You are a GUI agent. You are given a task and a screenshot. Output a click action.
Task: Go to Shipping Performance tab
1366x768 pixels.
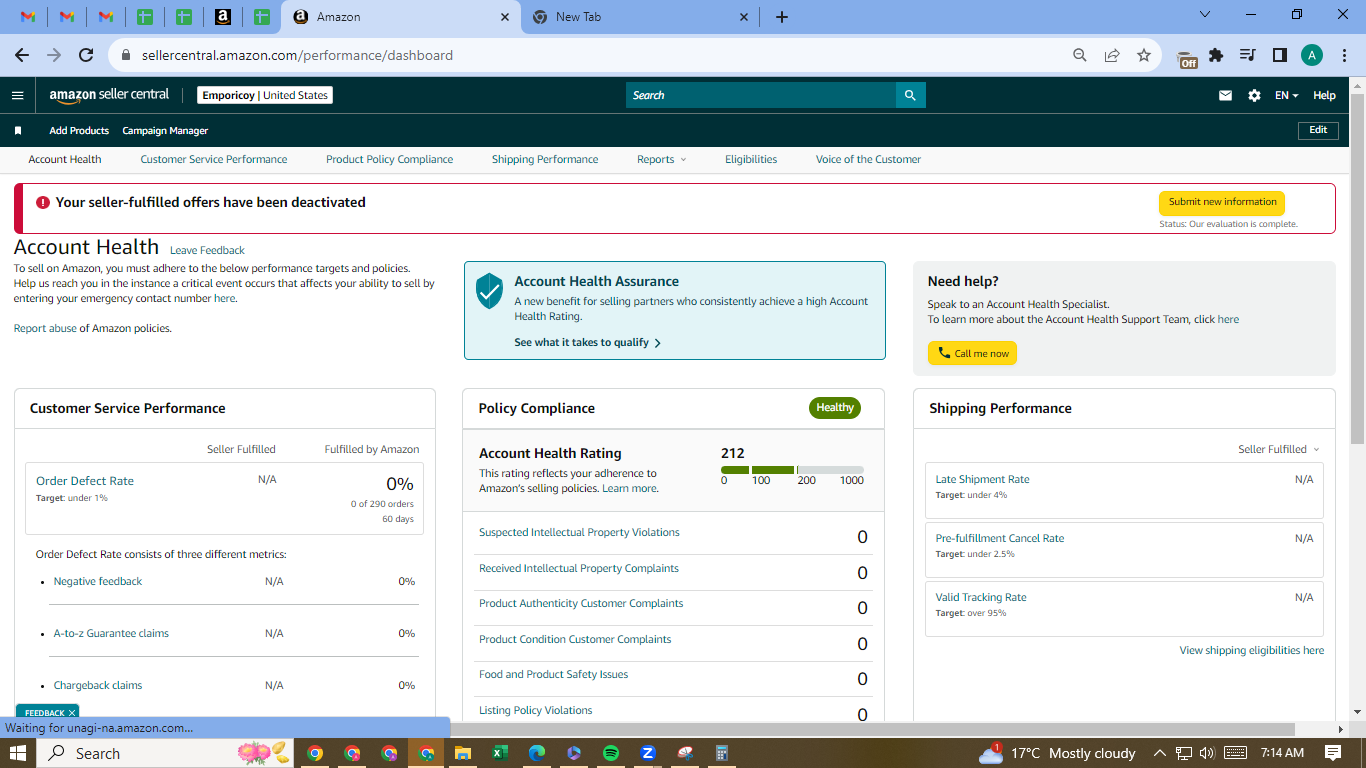[x=545, y=160]
